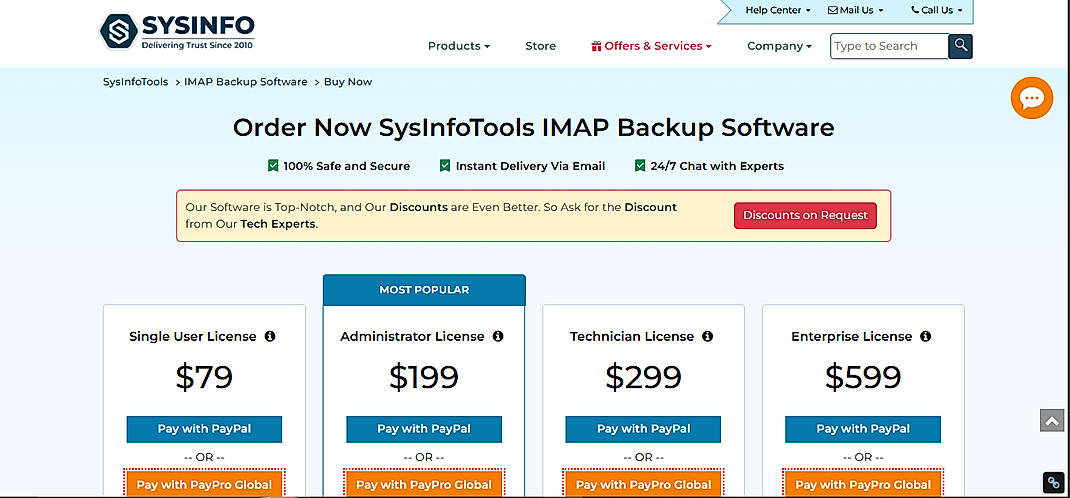This screenshot has width=1070, height=498.
Task: Click the SysInfo logo
Action: (177, 31)
